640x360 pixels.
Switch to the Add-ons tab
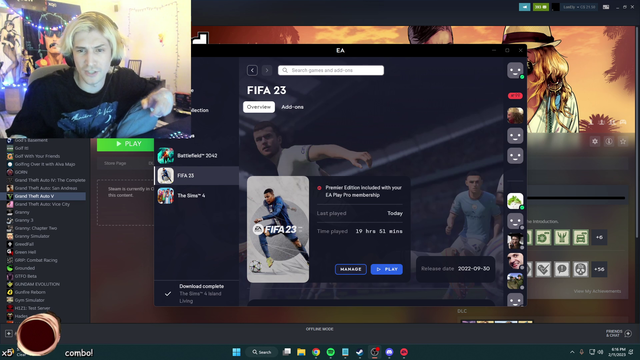pyautogui.click(x=292, y=107)
